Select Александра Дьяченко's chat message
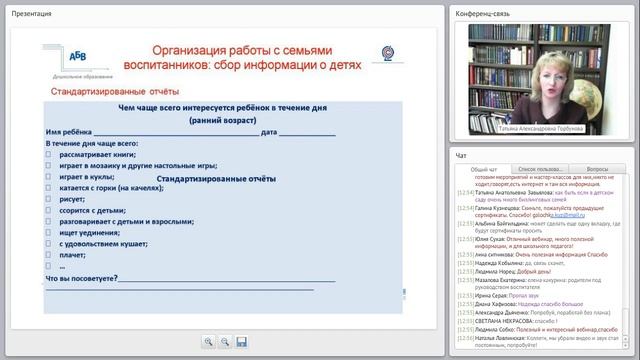The image size is (640, 360). [x=534, y=313]
